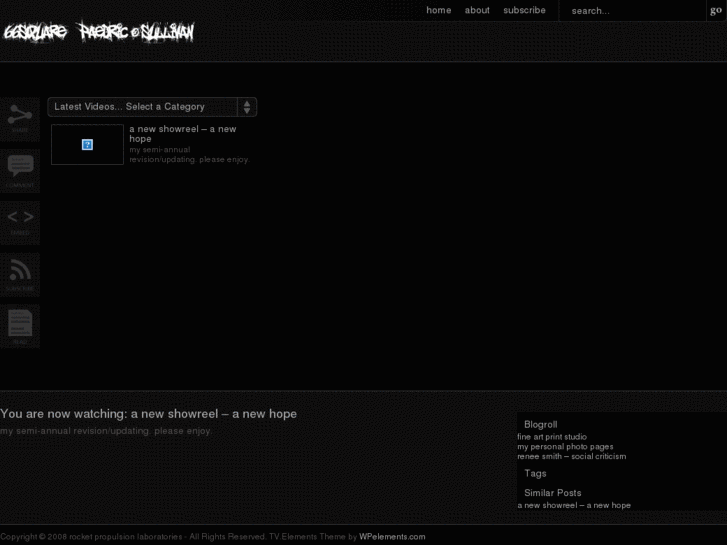Visit fine art print studio link
The image size is (727, 545).
[x=552, y=437]
